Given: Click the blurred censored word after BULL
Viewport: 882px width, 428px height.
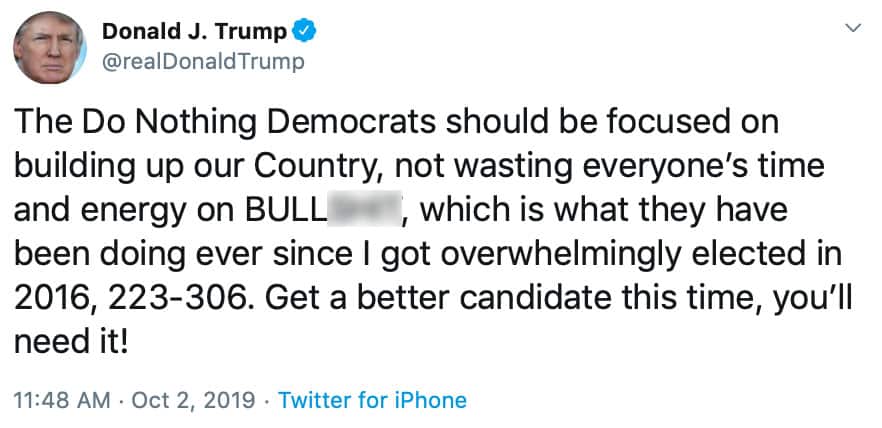Looking at the screenshot, I should coord(366,212).
